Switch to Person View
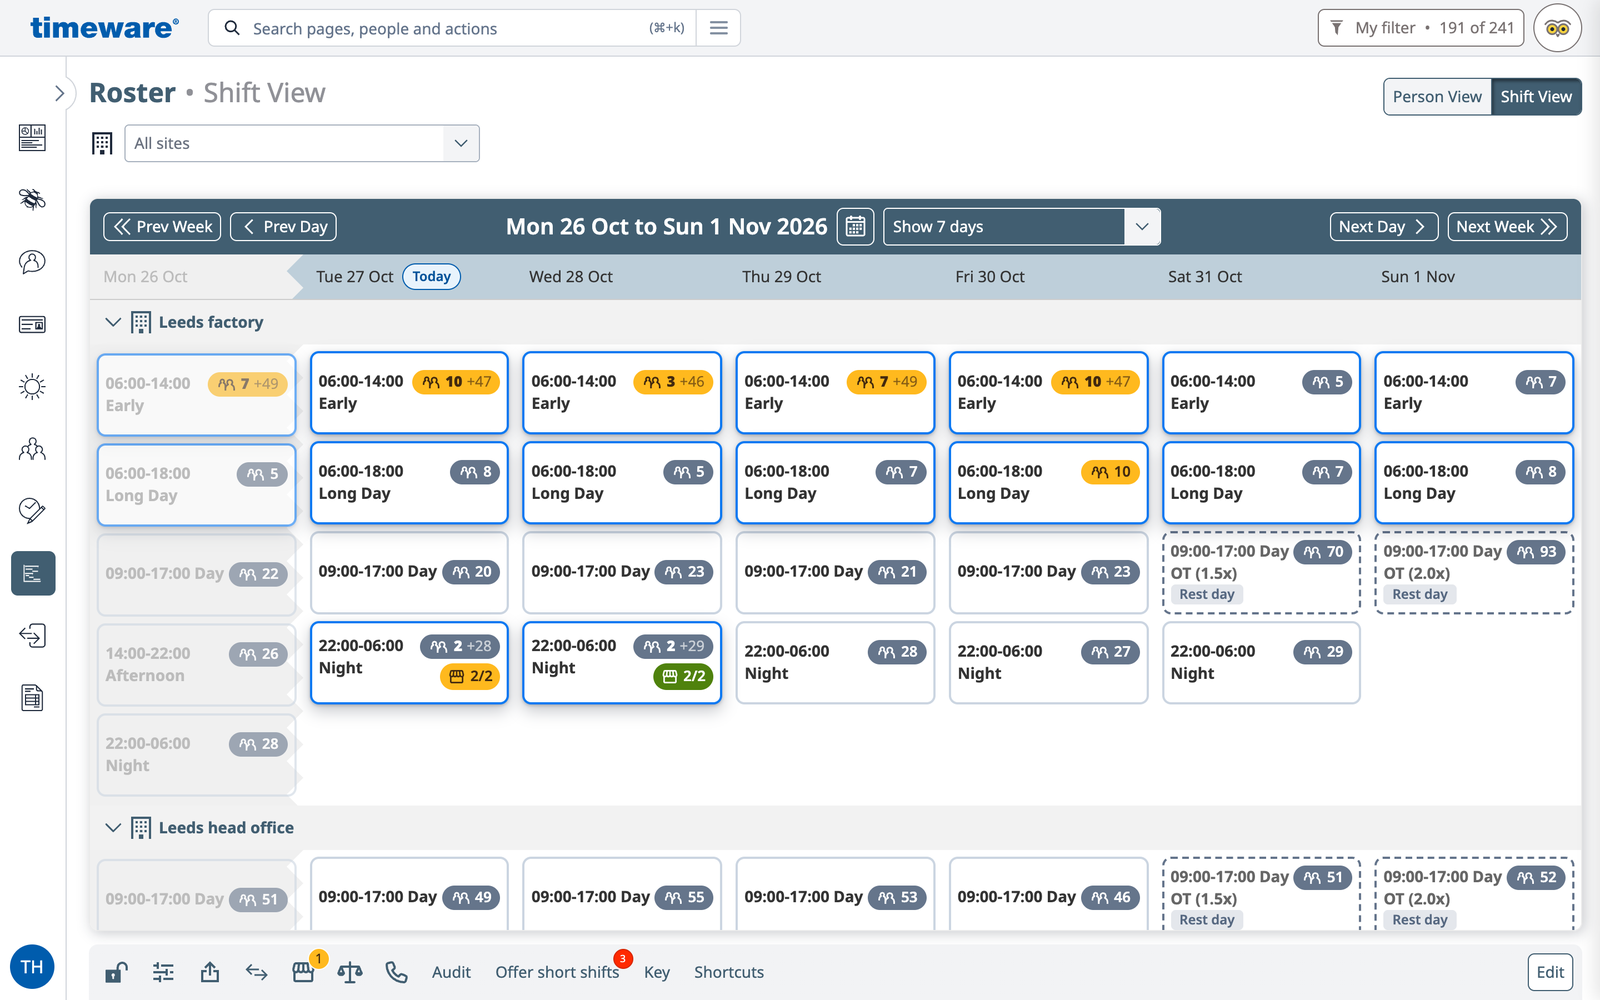The width and height of the screenshot is (1600, 1000). tap(1437, 97)
